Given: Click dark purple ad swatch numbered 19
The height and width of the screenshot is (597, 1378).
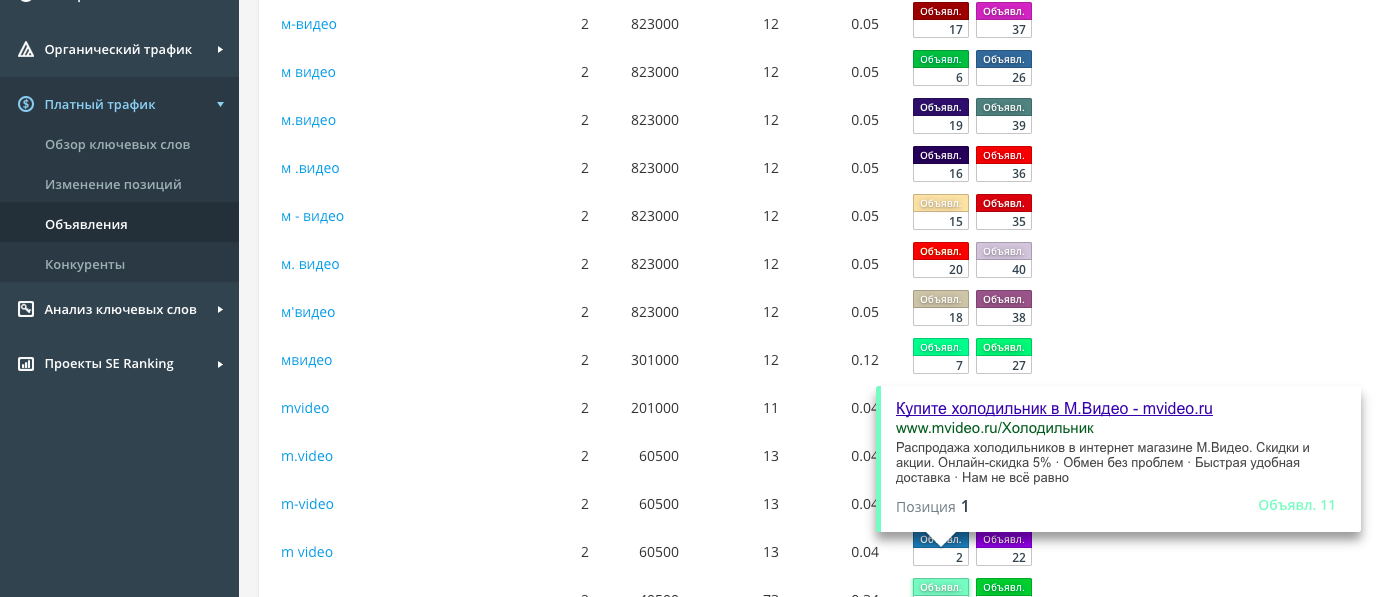Looking at the screenshot, I should 941,116.
